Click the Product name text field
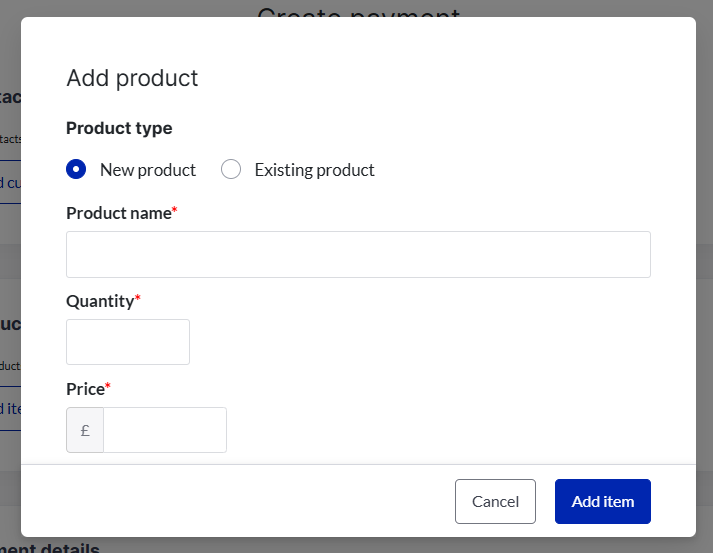 coord(358,254)
